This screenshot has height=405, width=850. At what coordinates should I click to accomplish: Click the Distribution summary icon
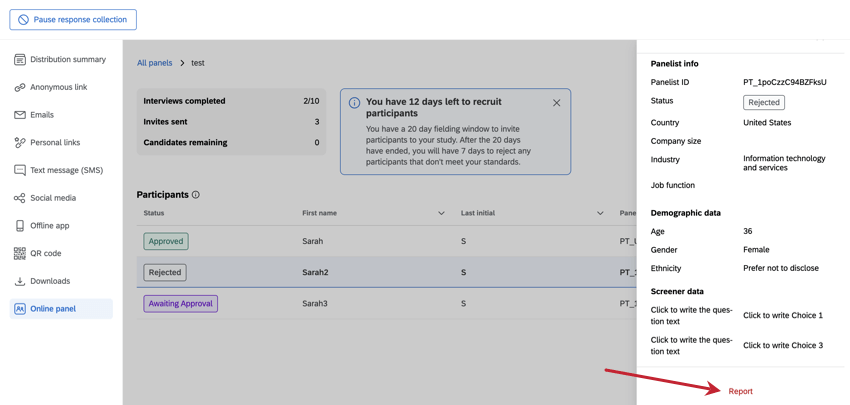click(20, 60)
